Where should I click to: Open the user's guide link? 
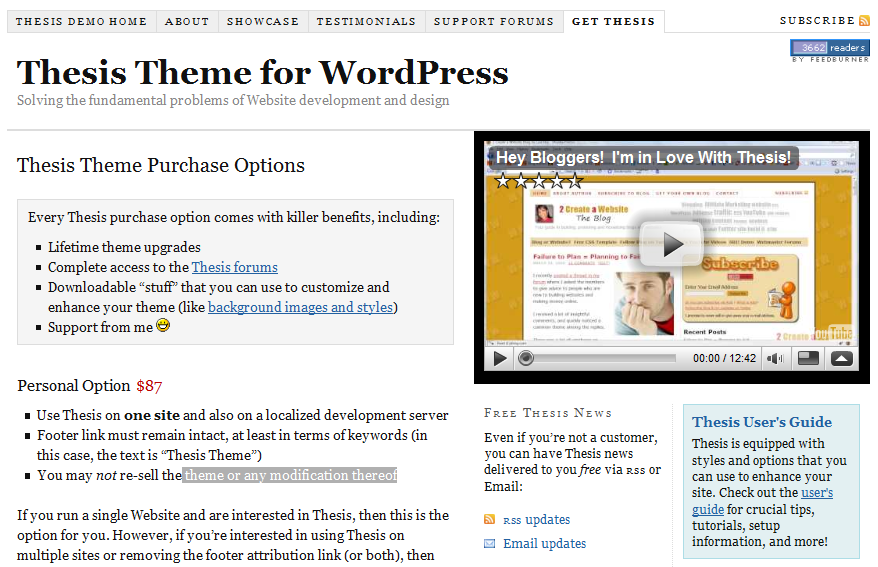(762, 501)
